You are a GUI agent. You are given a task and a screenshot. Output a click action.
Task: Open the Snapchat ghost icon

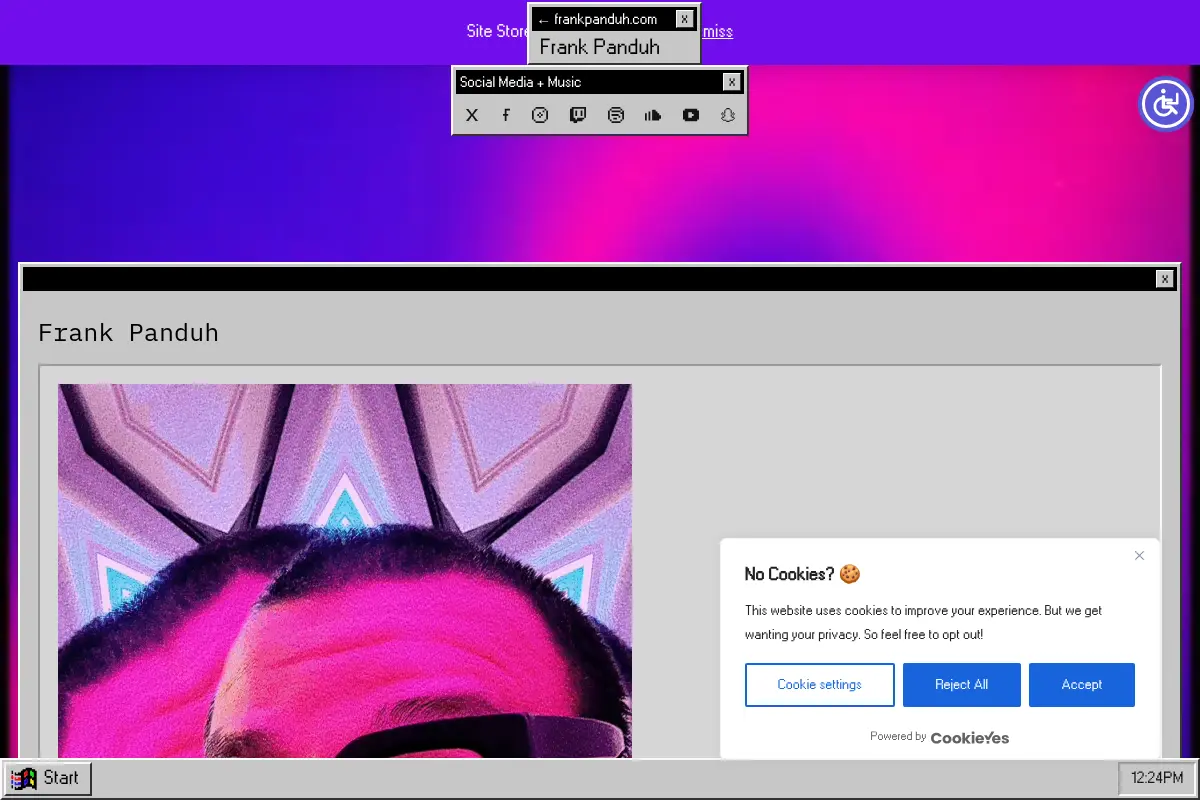click(x=728, y=115)
